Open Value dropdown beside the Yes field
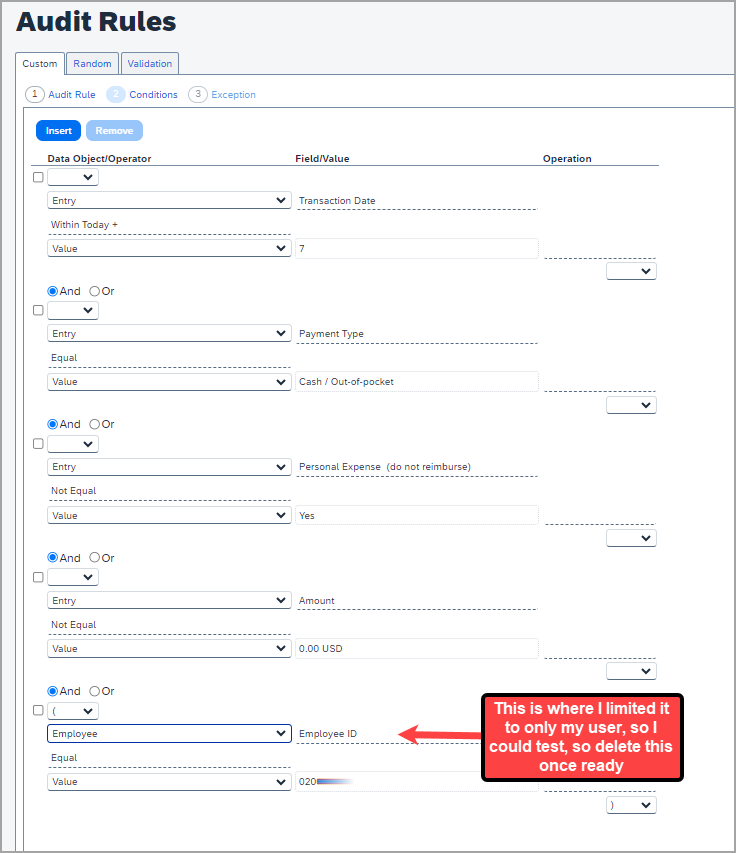Screen dimensions: 736x853 [x=169, y=515]
